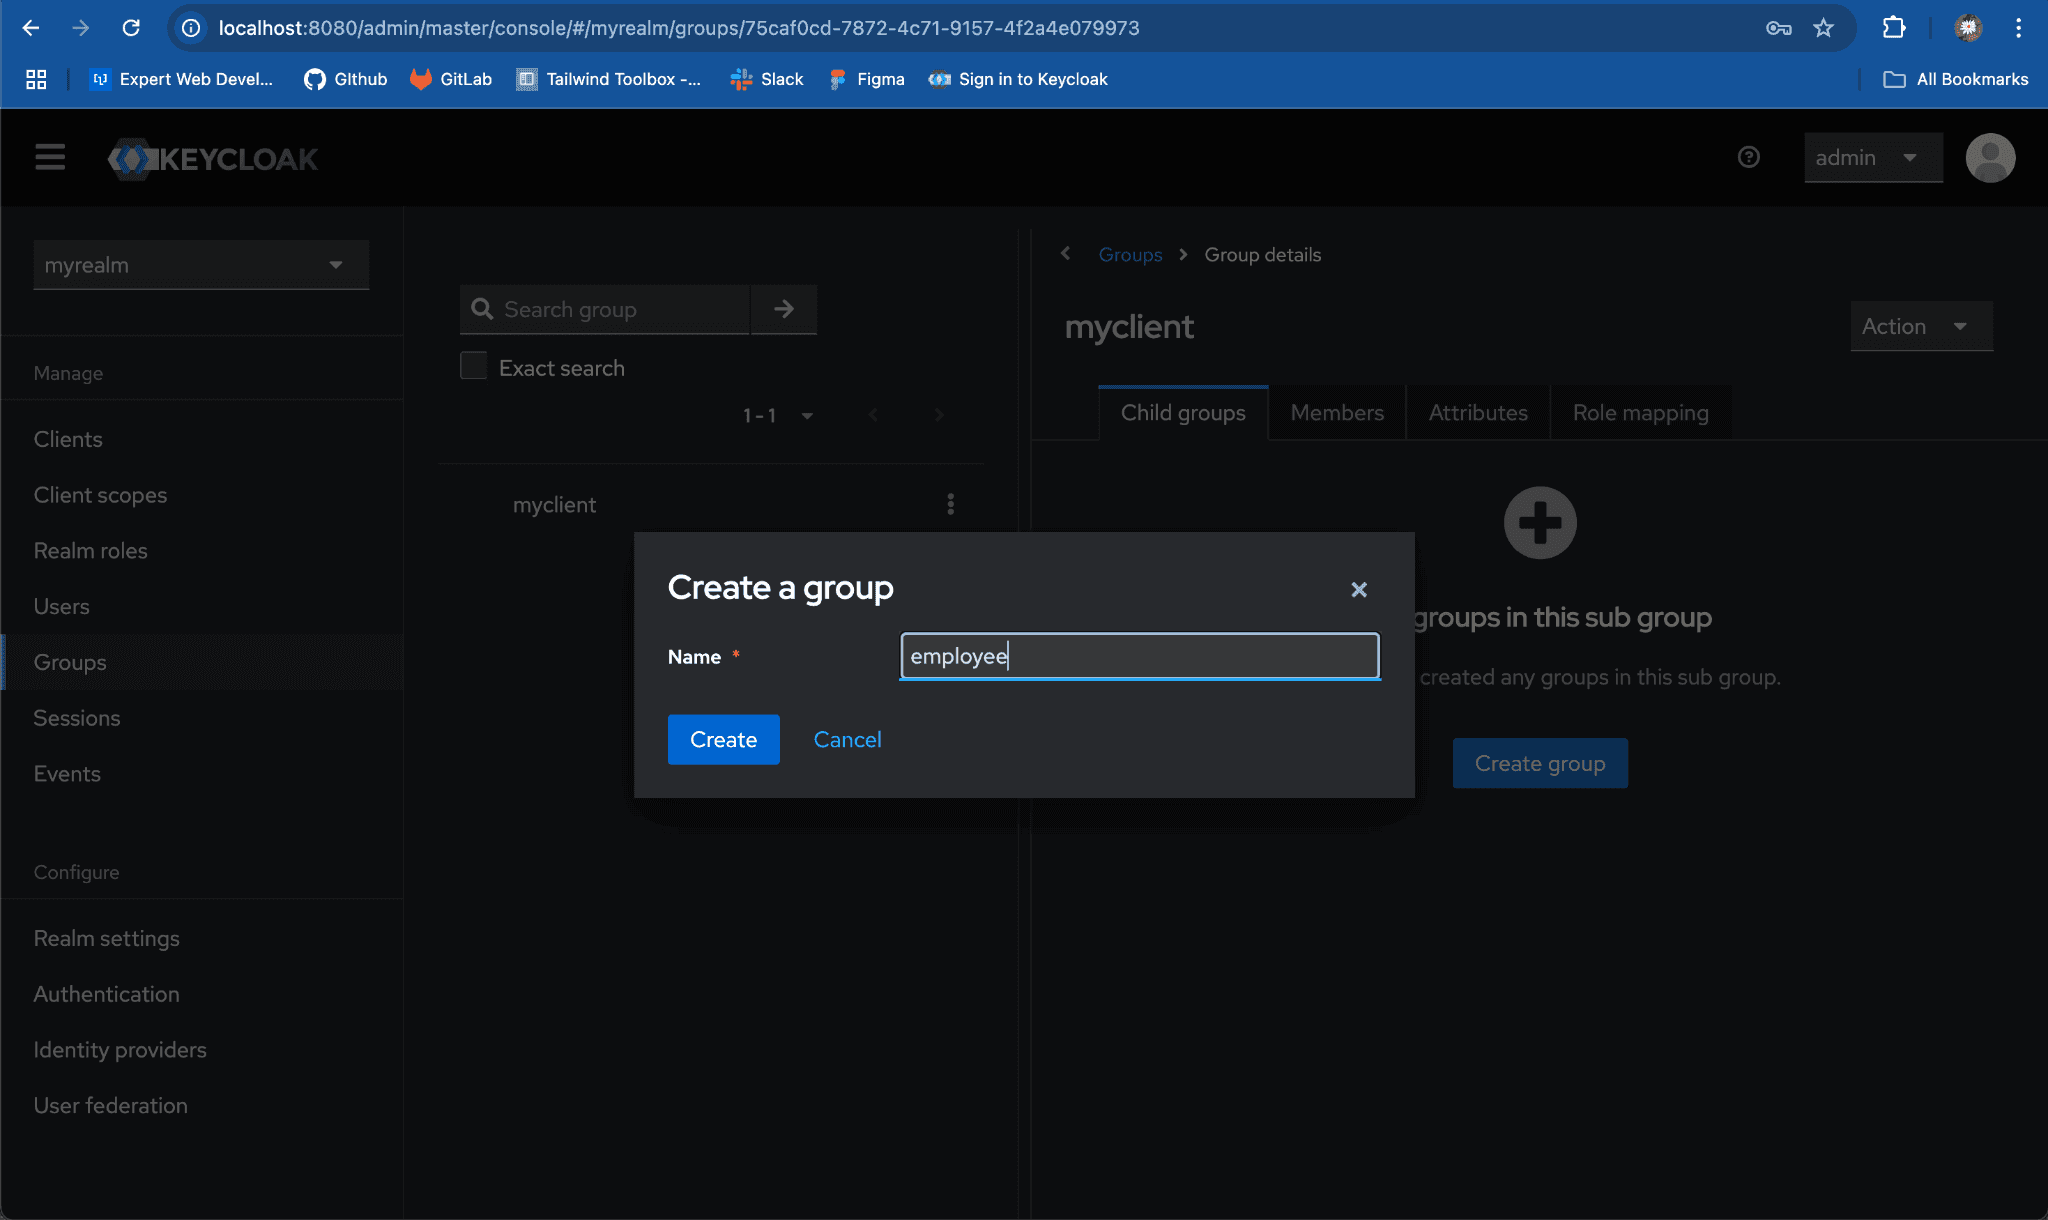Click the browser extensions puzzle icon
The height and width of the screenshot is (1220, 2048).
click(1893, 28)
